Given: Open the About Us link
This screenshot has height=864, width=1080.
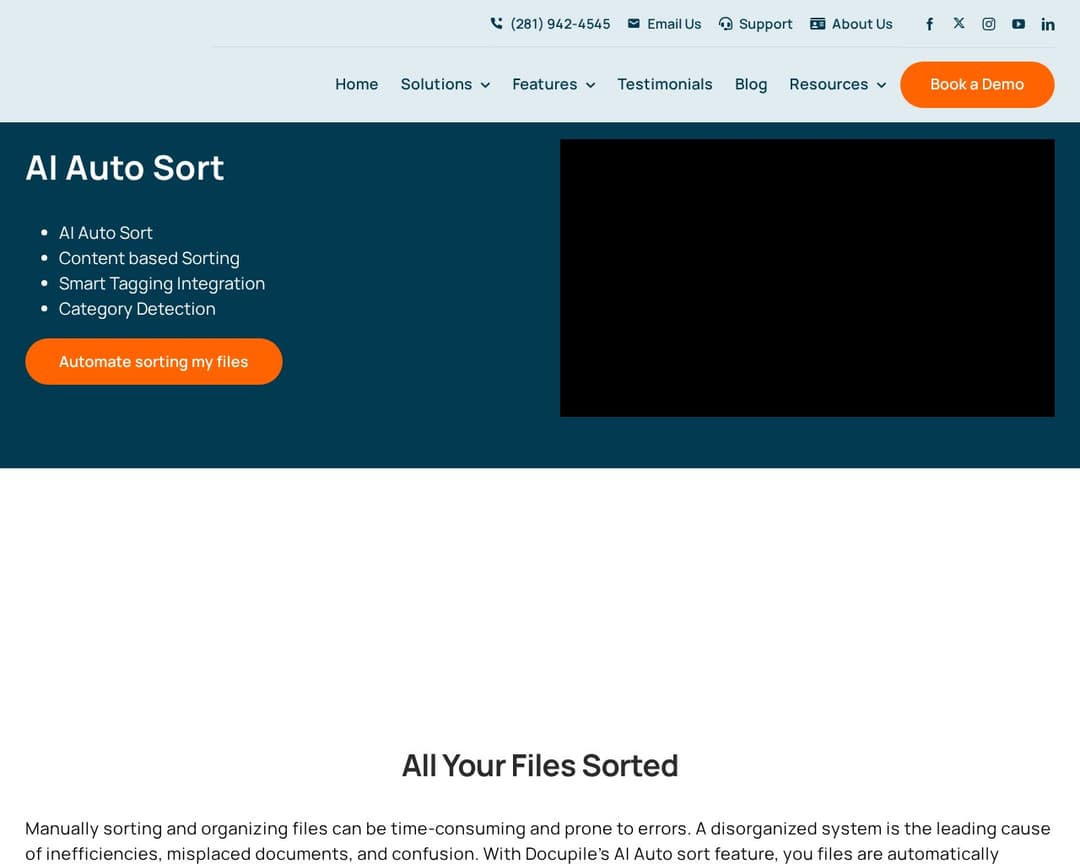Looking at the screenshot, I should click(x=862, y=24).
